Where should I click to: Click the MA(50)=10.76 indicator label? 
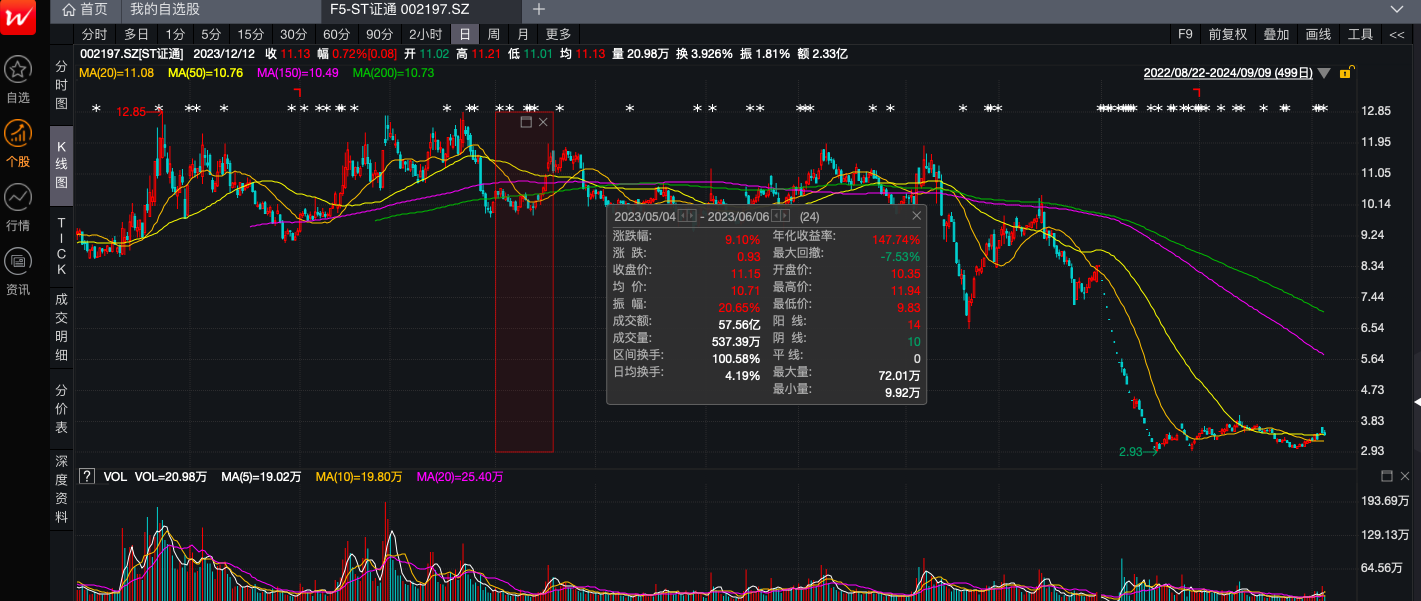pos(206,73)
